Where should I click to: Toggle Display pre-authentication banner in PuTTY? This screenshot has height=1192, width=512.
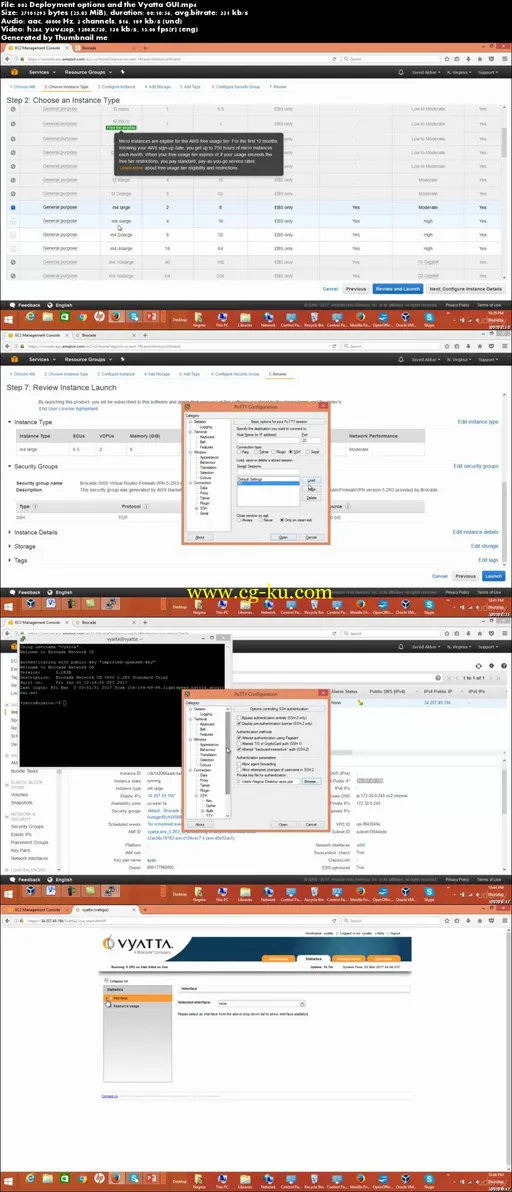[x=239, y=724]
